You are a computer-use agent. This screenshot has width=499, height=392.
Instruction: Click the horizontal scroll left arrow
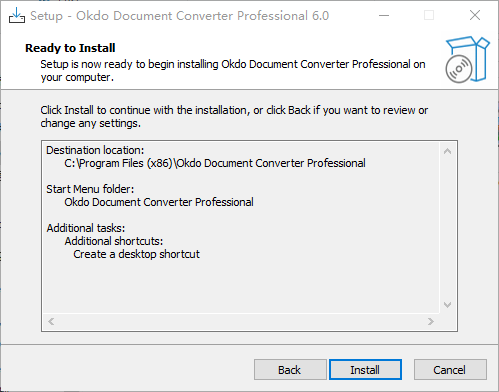[51, 321]
